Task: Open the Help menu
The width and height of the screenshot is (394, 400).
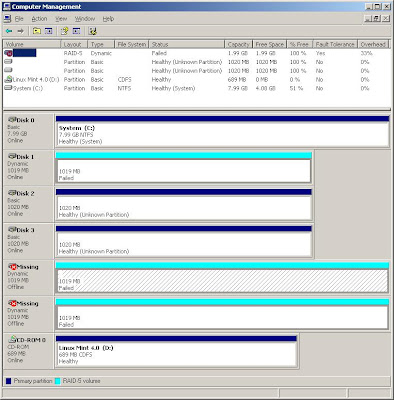Action: (108, 19)
